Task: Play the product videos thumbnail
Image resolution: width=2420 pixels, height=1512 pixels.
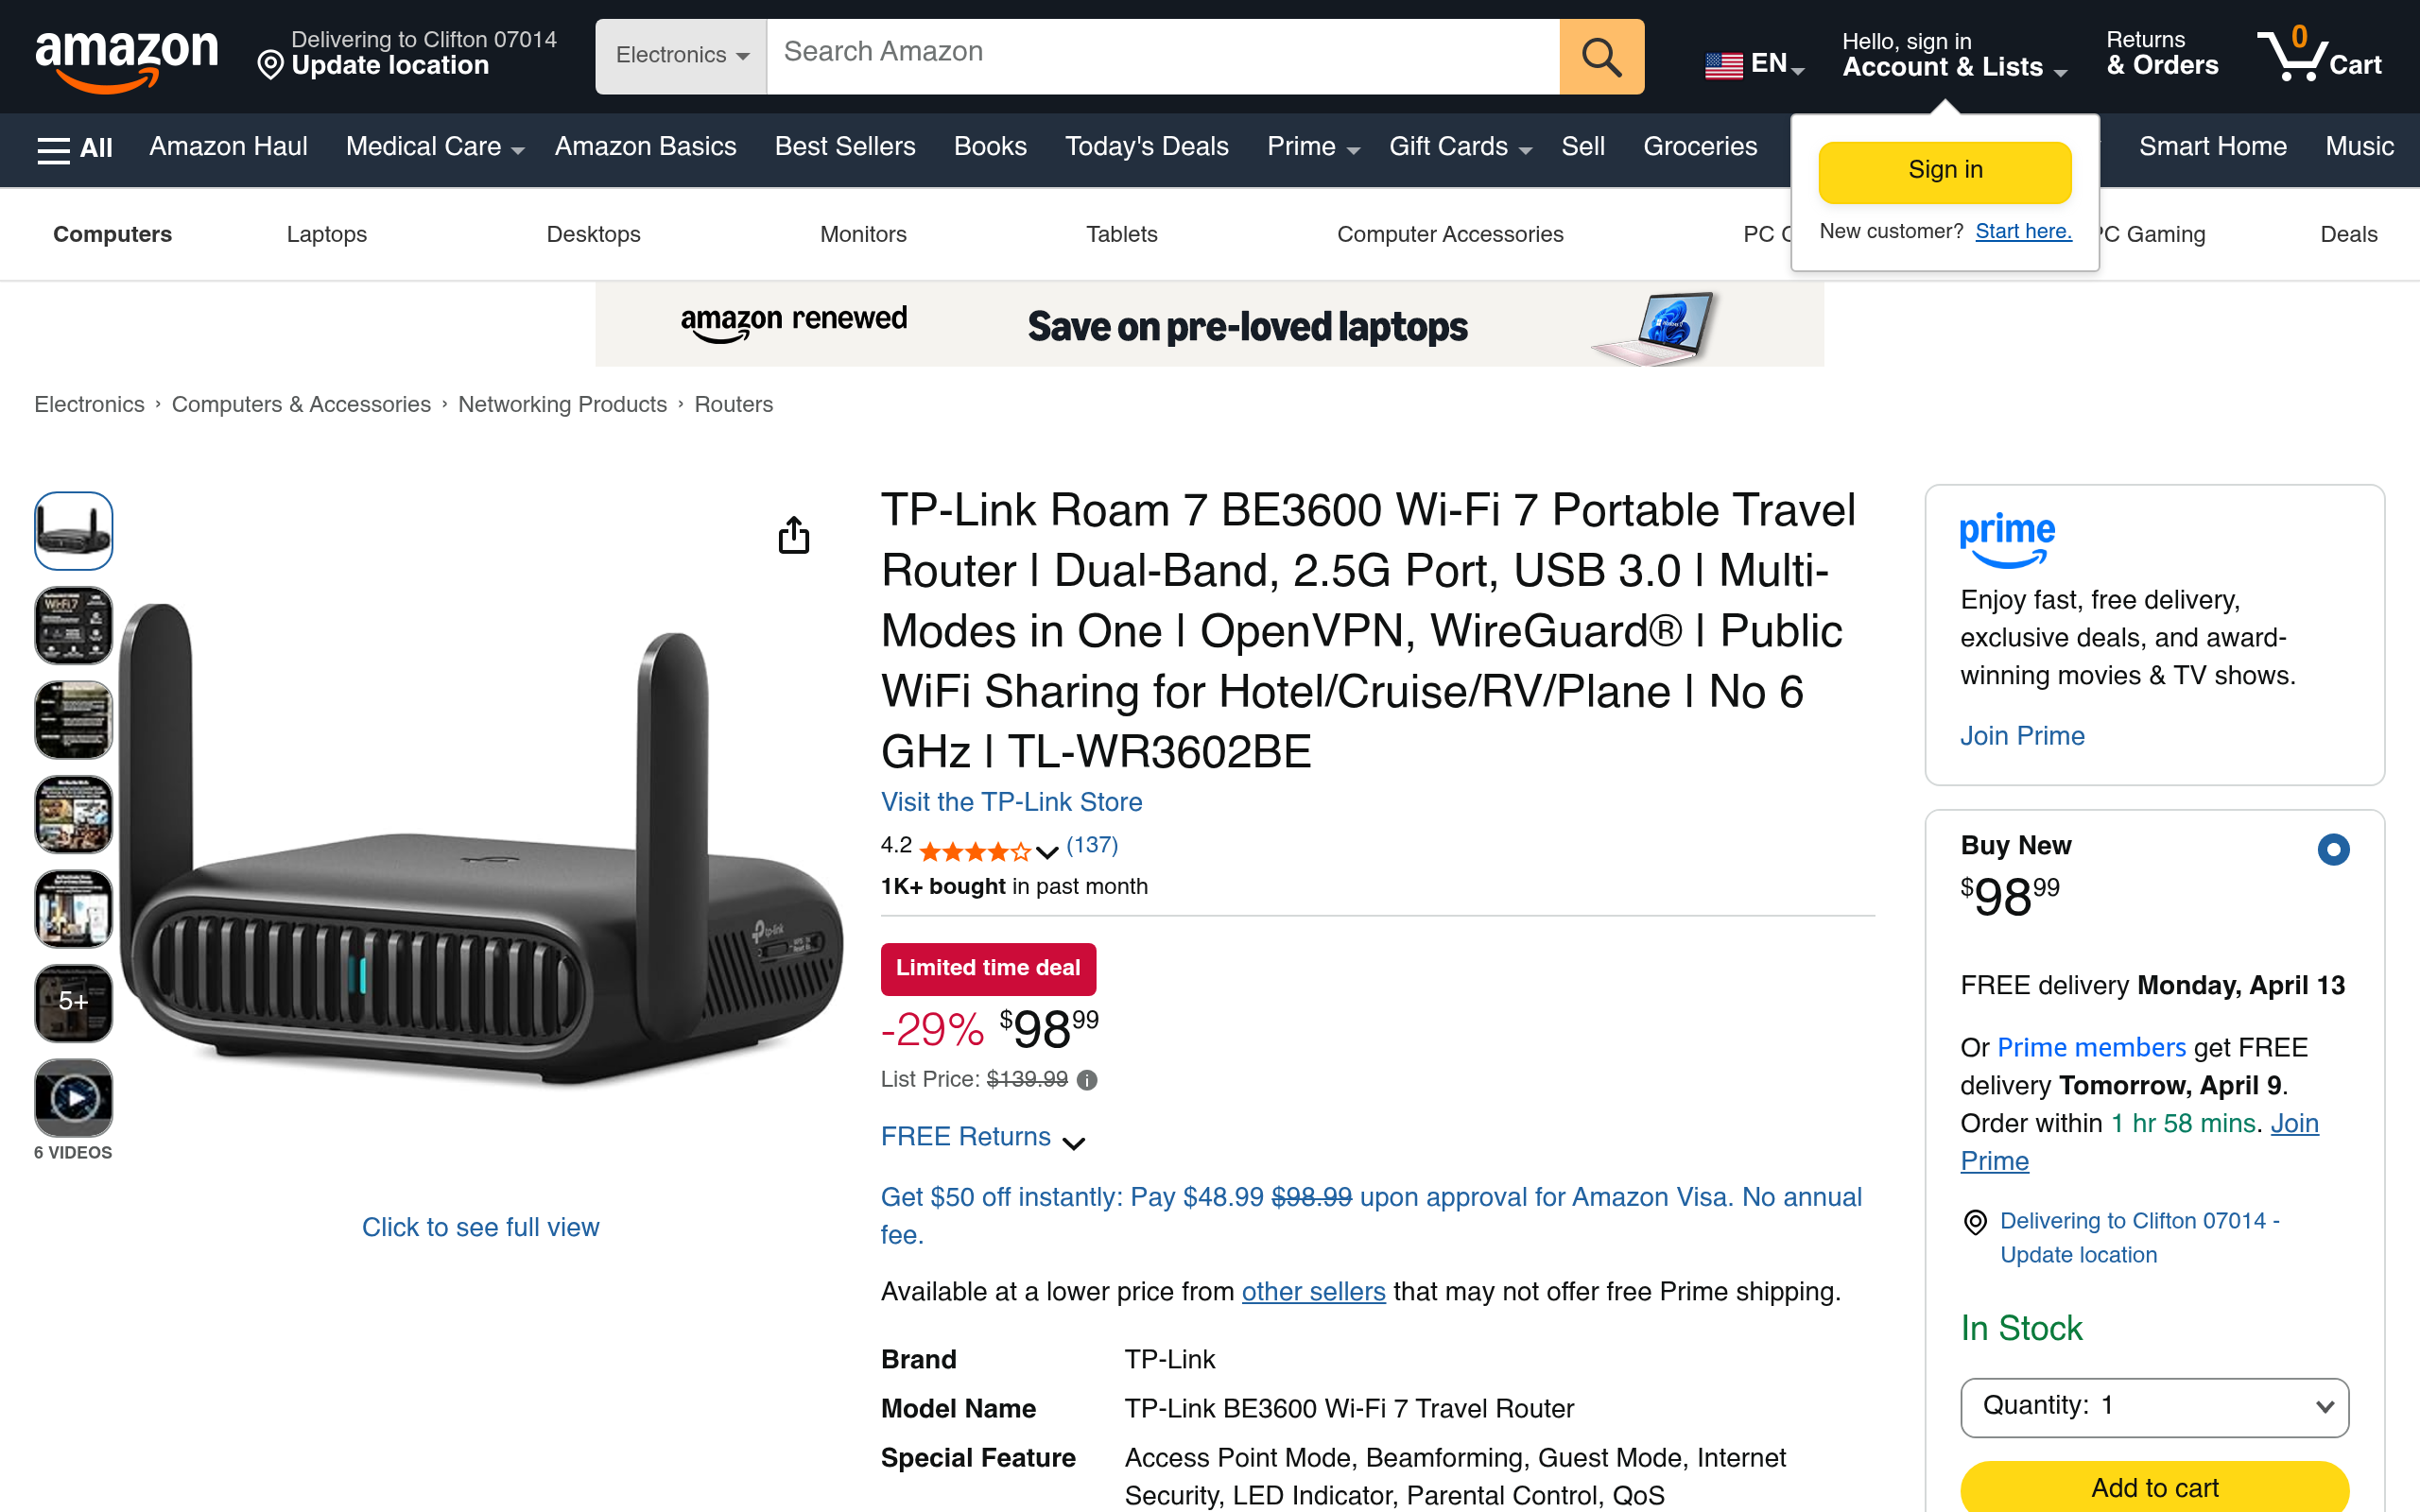Action: [x=74, y=1098]
